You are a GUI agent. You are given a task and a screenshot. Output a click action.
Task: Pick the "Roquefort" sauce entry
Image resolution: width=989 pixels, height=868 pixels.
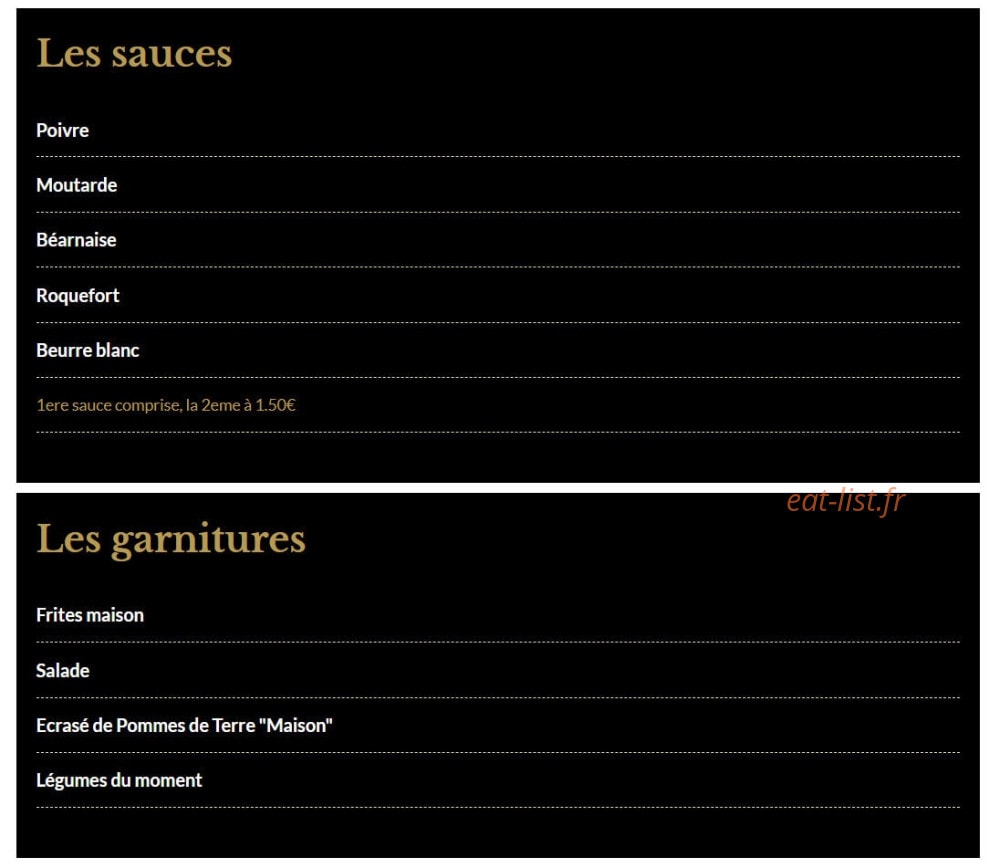click(78, 295)
